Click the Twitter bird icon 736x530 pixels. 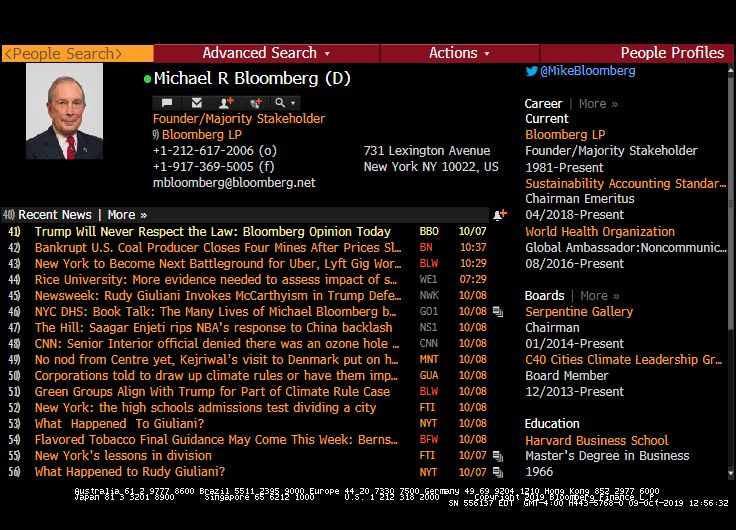coord(531,71)
